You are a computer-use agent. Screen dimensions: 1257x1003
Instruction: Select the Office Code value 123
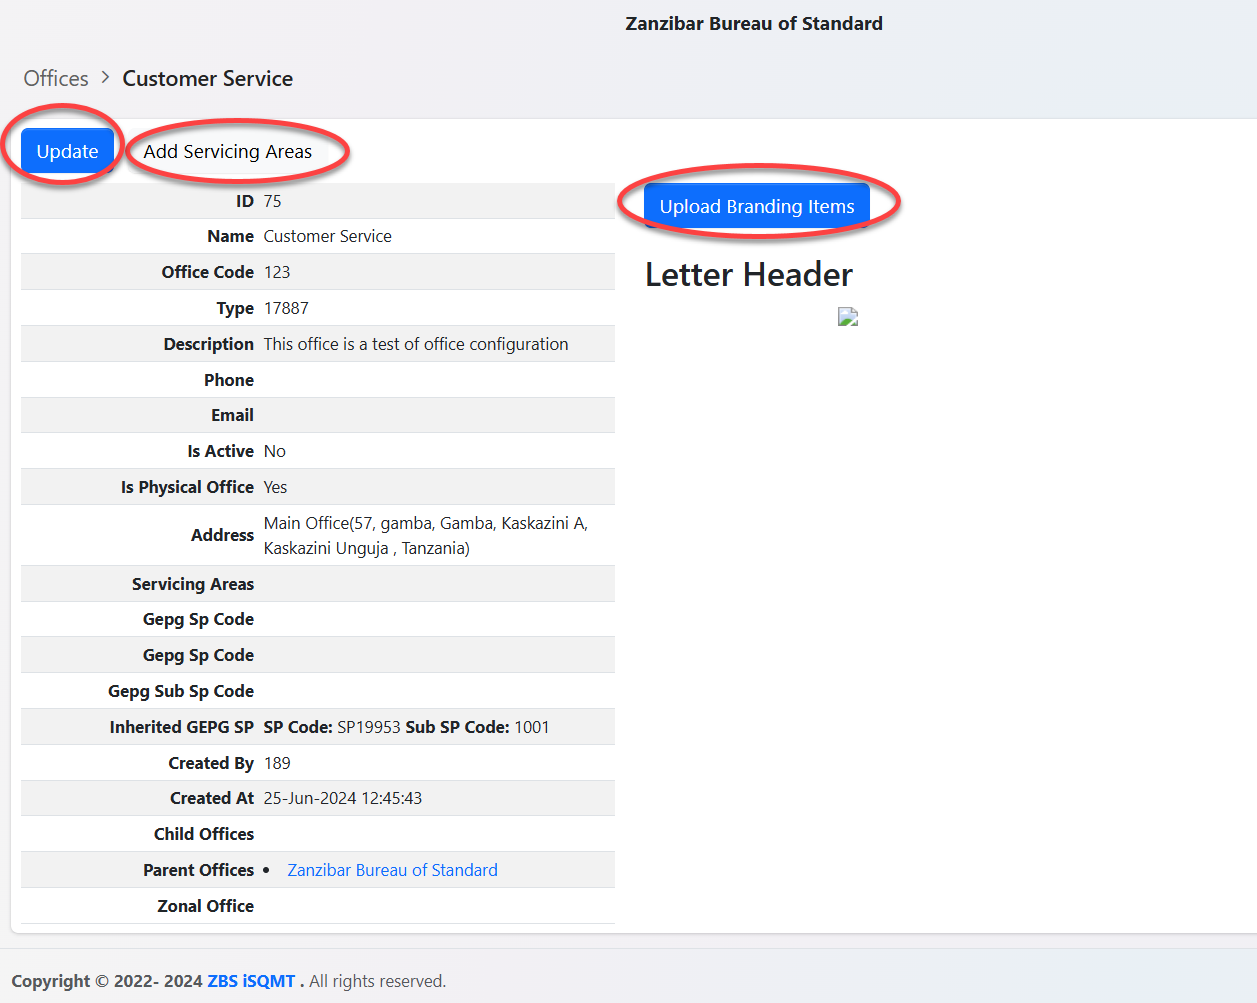coord(277,272)
